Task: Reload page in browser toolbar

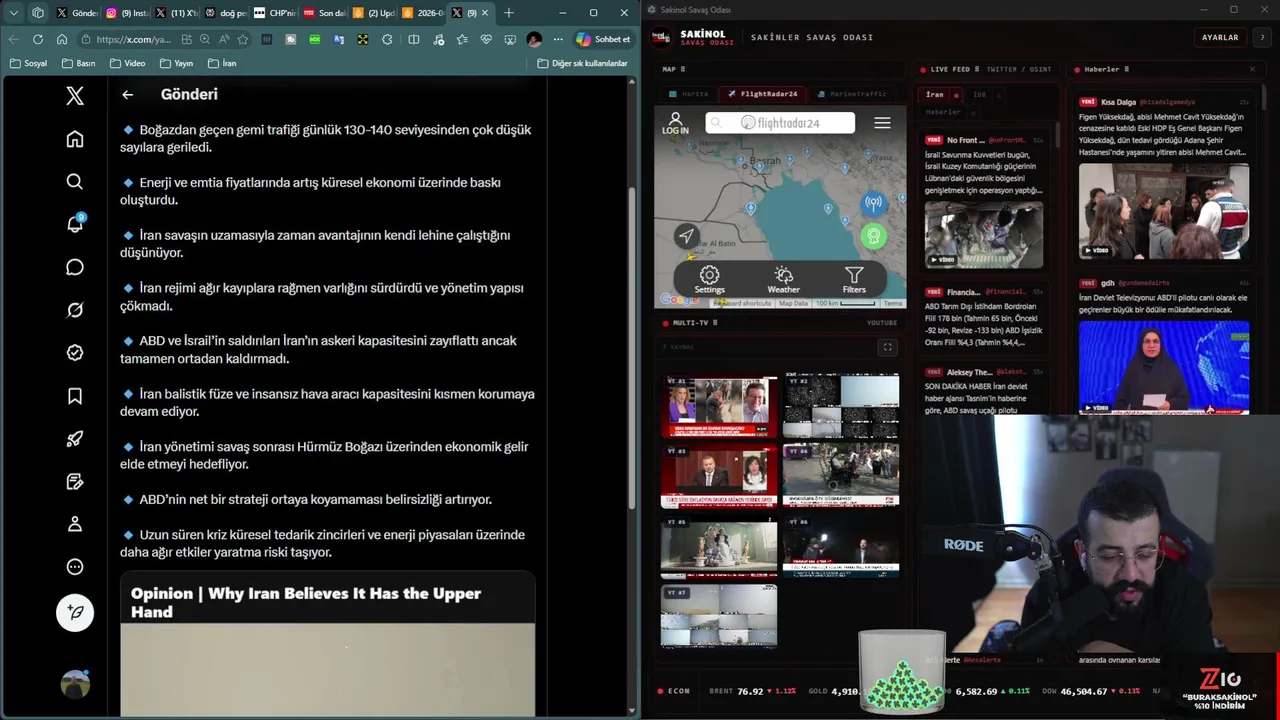Action: point(37,39)
